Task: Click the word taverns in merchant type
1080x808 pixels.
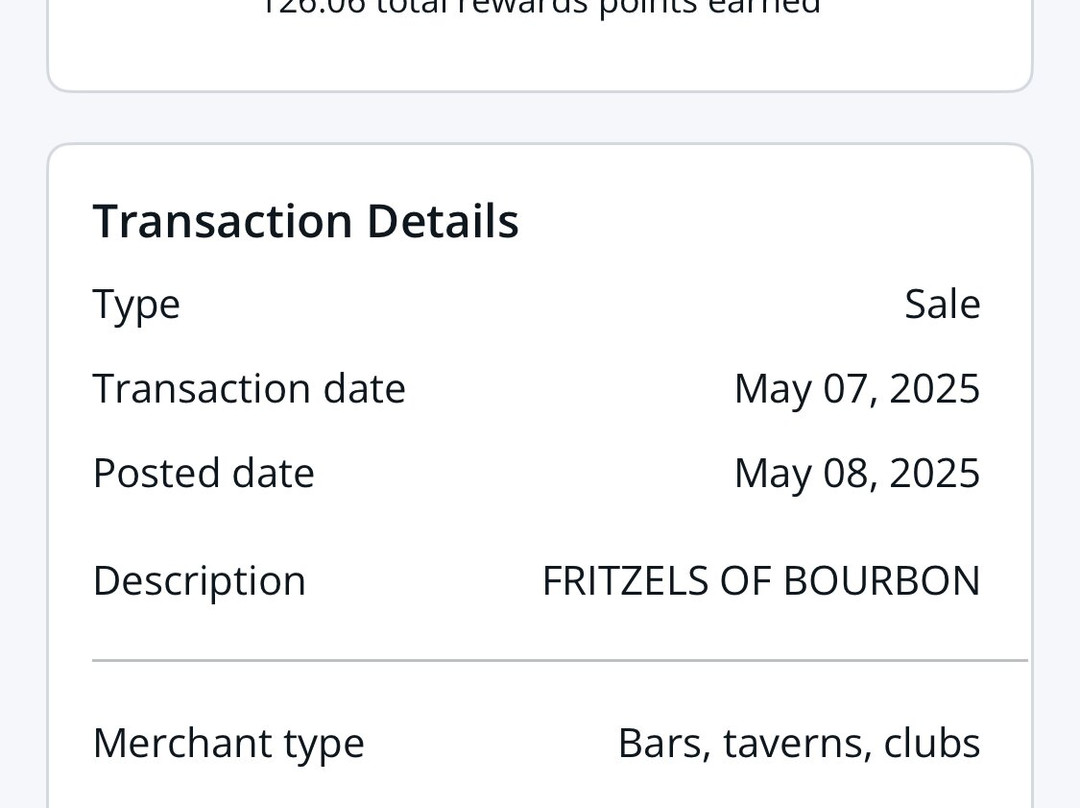Action: (788, 743)
